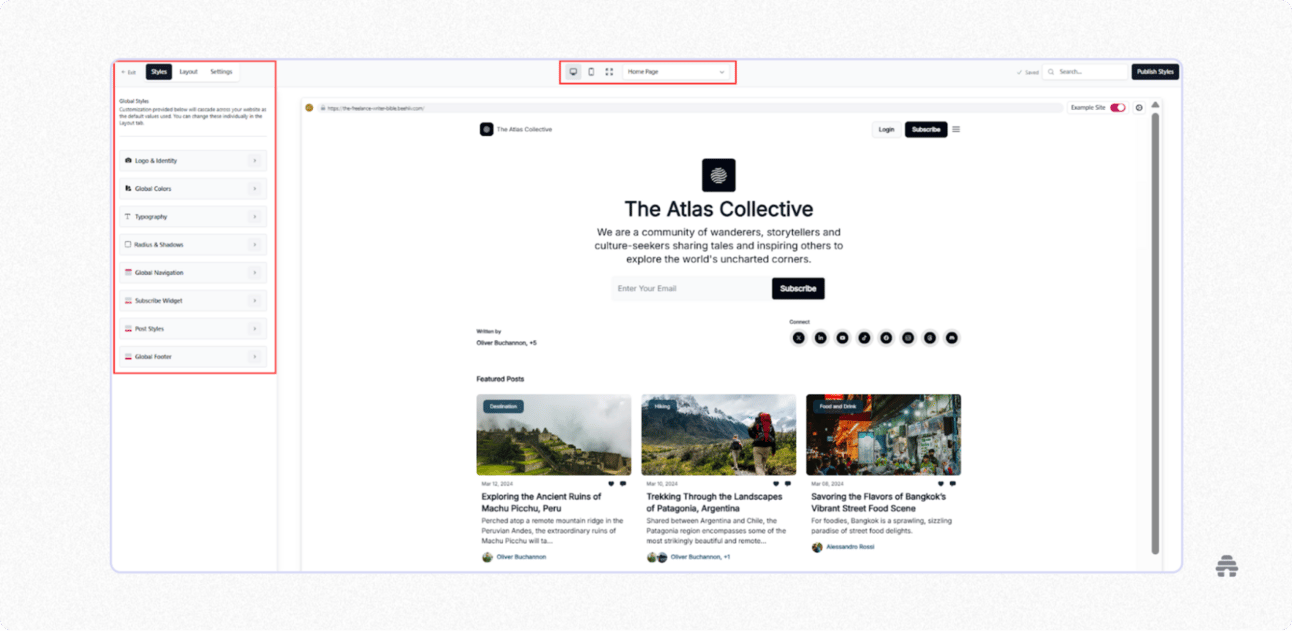Viewport: 1292px width, 631px height.
Task: Click heart icon on Bangkok post
Action: tap(940, 484)
